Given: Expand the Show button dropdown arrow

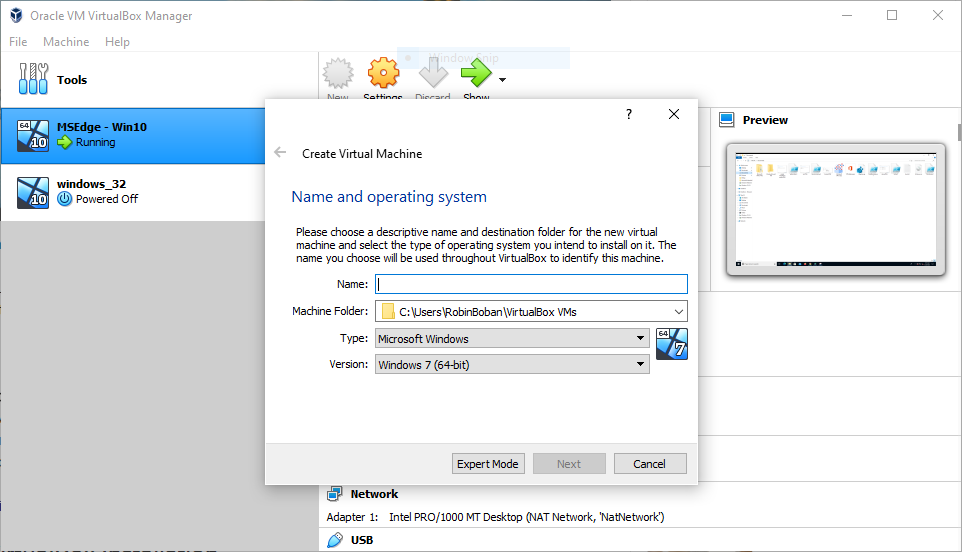Looking at the screenshot, I should 502,80.
